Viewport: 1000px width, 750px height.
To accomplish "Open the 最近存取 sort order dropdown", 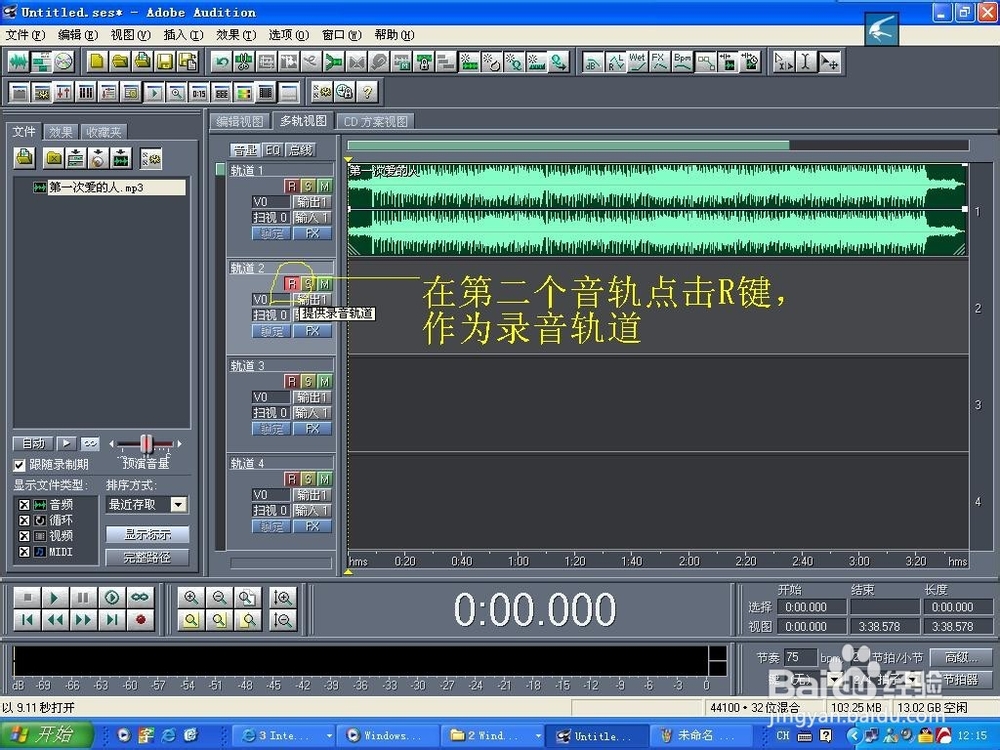I will [176, 504].
